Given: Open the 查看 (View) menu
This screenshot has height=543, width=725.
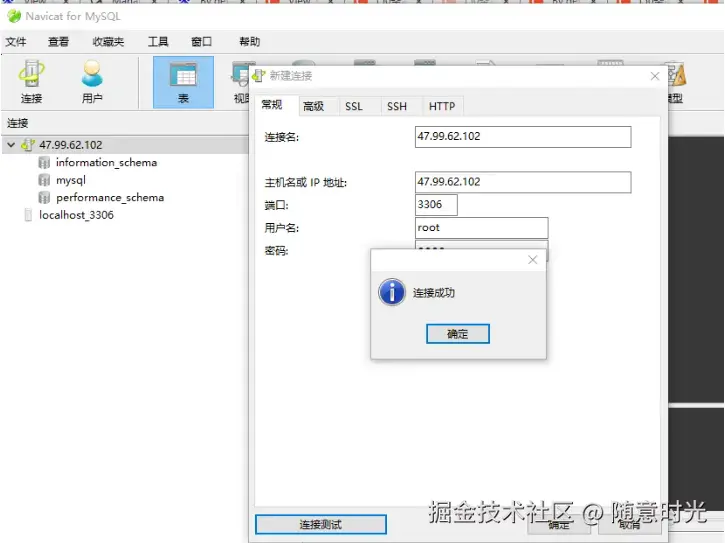Looking at the screenshot, I should point(58,42).
